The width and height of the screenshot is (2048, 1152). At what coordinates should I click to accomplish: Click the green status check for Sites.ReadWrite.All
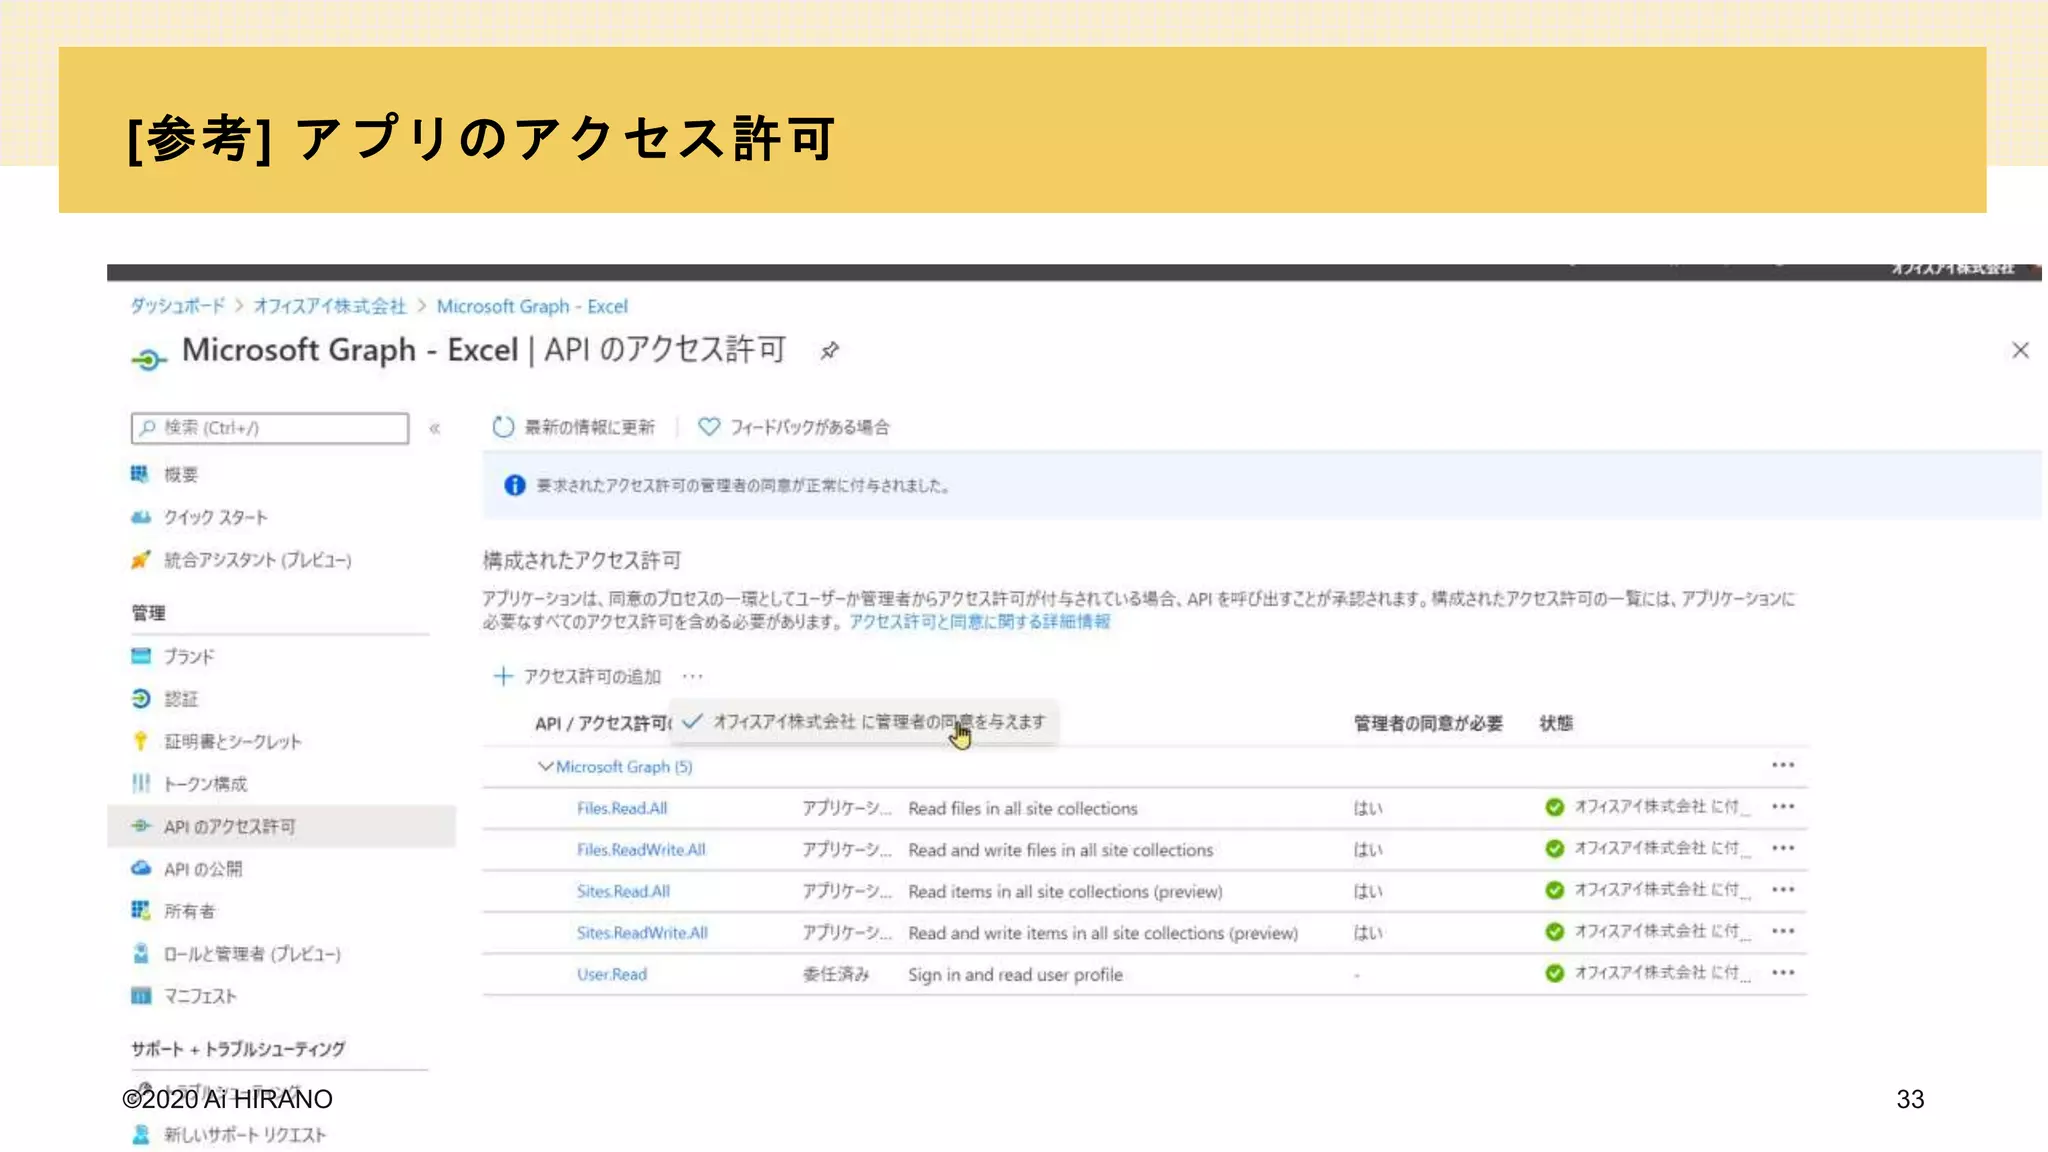pos(1554,932)
